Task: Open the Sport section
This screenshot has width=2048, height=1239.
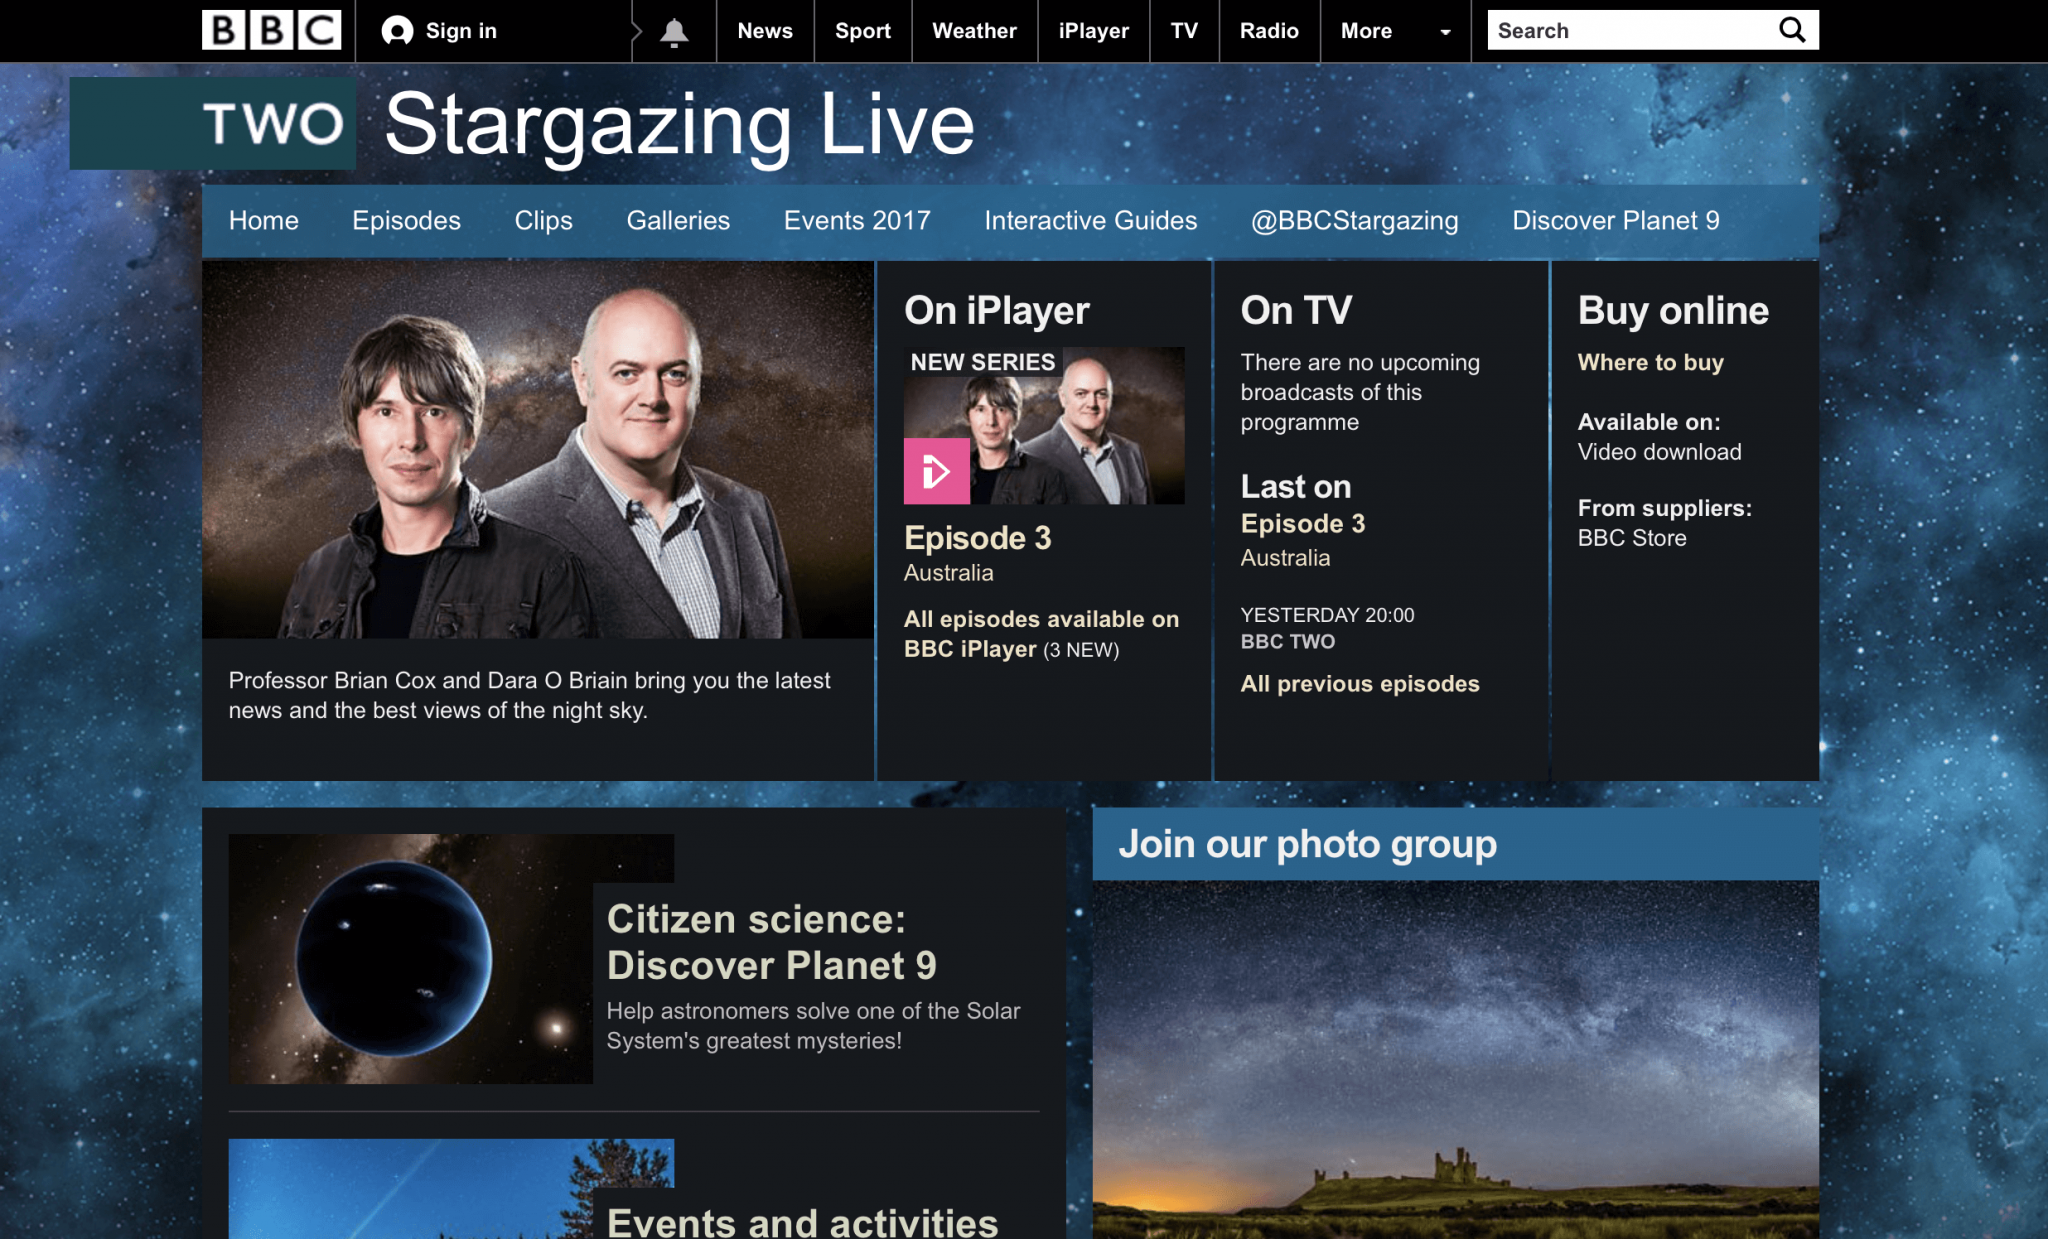Action: coord(863,31)
